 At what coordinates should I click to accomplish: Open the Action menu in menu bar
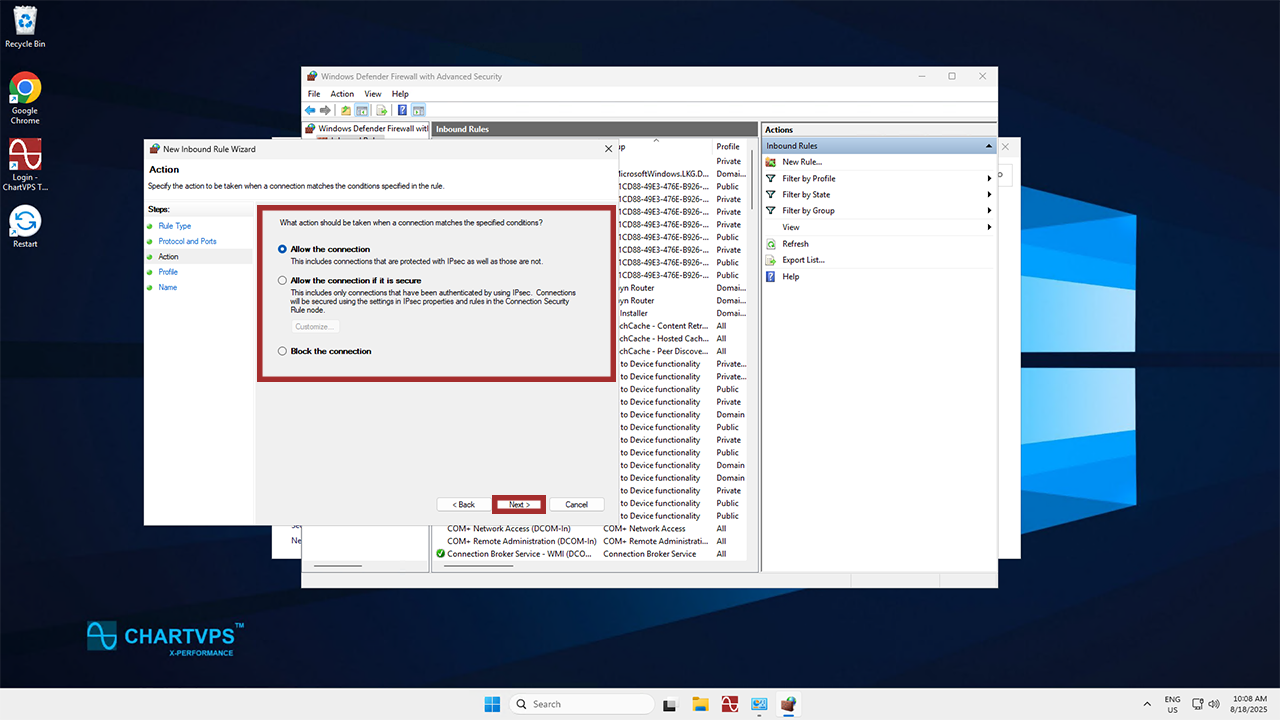(x=342, y=94)
